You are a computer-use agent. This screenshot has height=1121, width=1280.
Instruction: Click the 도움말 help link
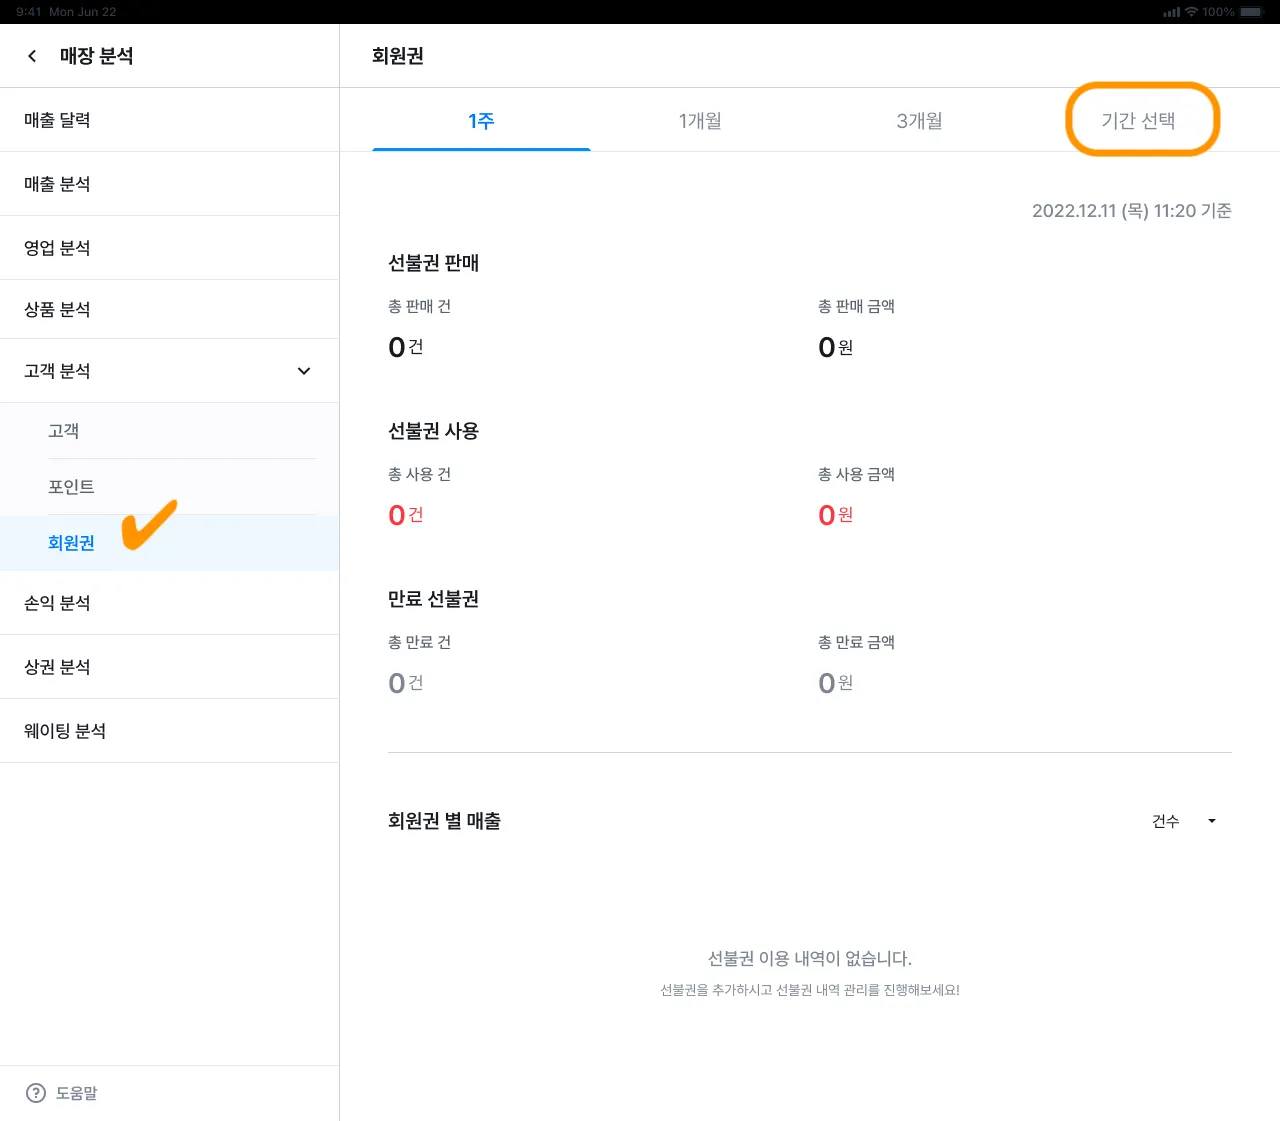pyautogui.click(x=77, y=1093)
